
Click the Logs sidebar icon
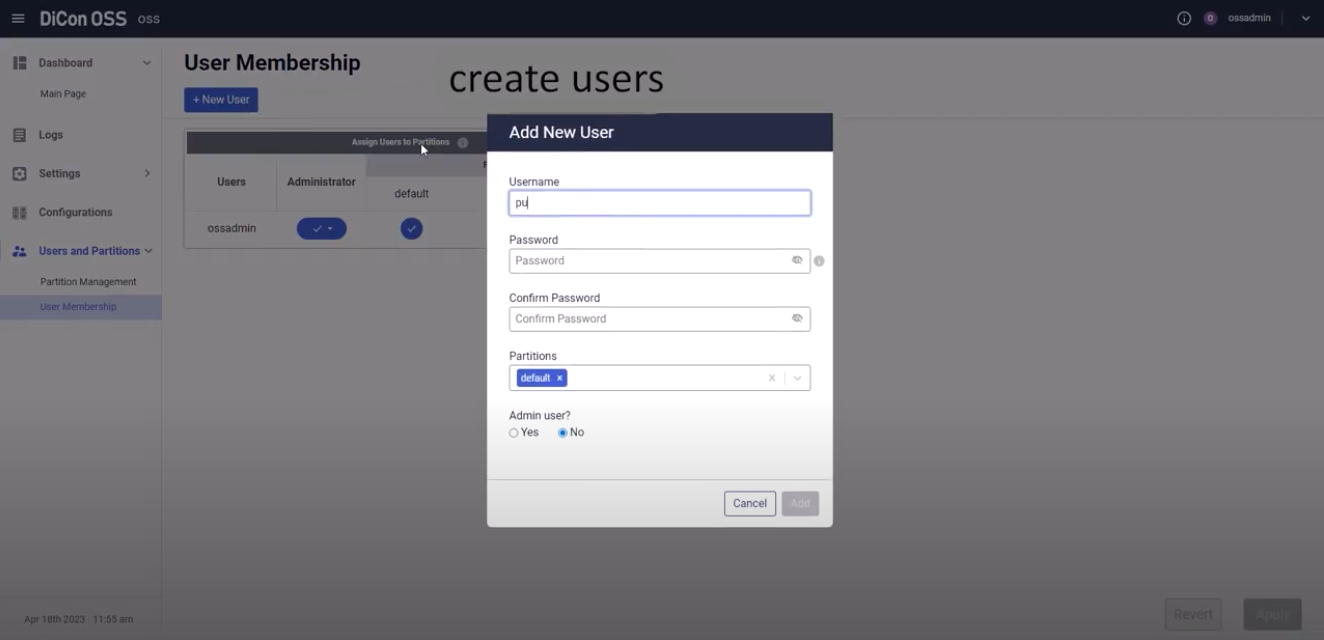coord(19,135)
